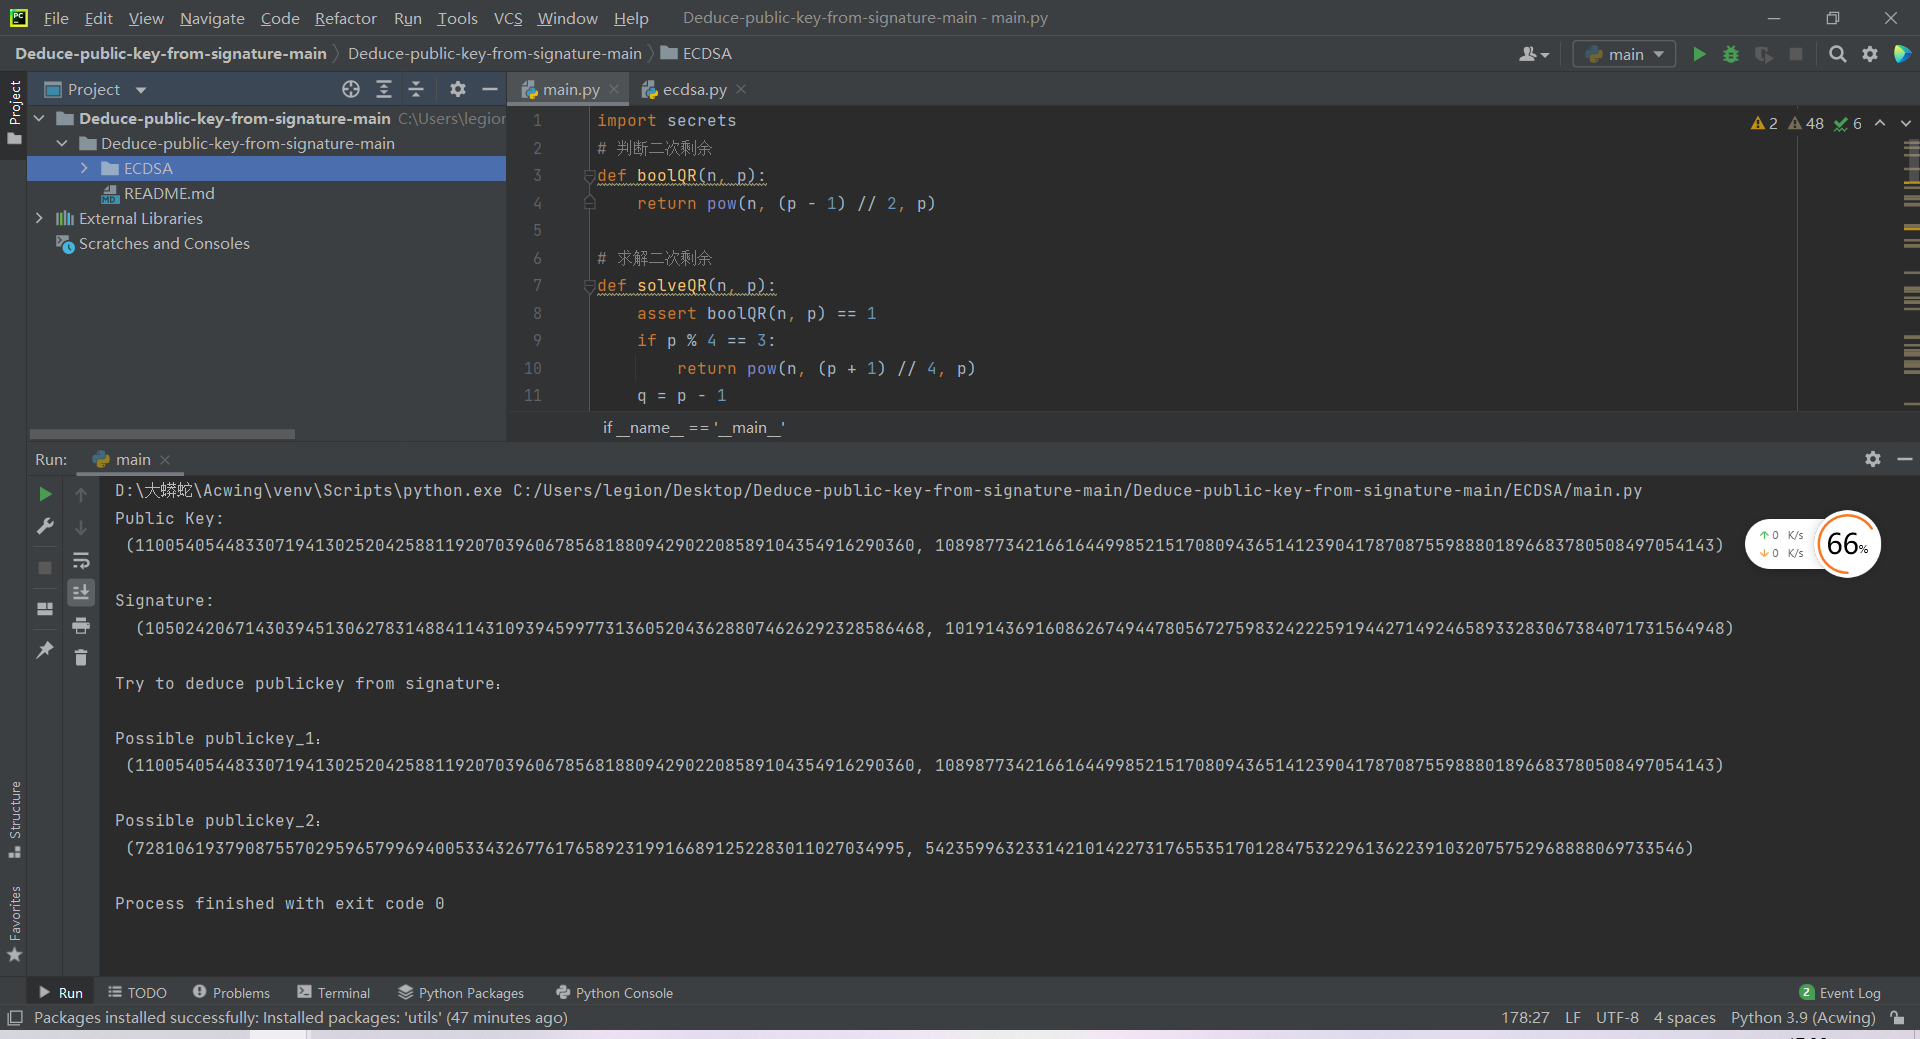The image size is (1920, 1039).
Task: Click the 66% memory usage indicator circle
Action: 1849,544
